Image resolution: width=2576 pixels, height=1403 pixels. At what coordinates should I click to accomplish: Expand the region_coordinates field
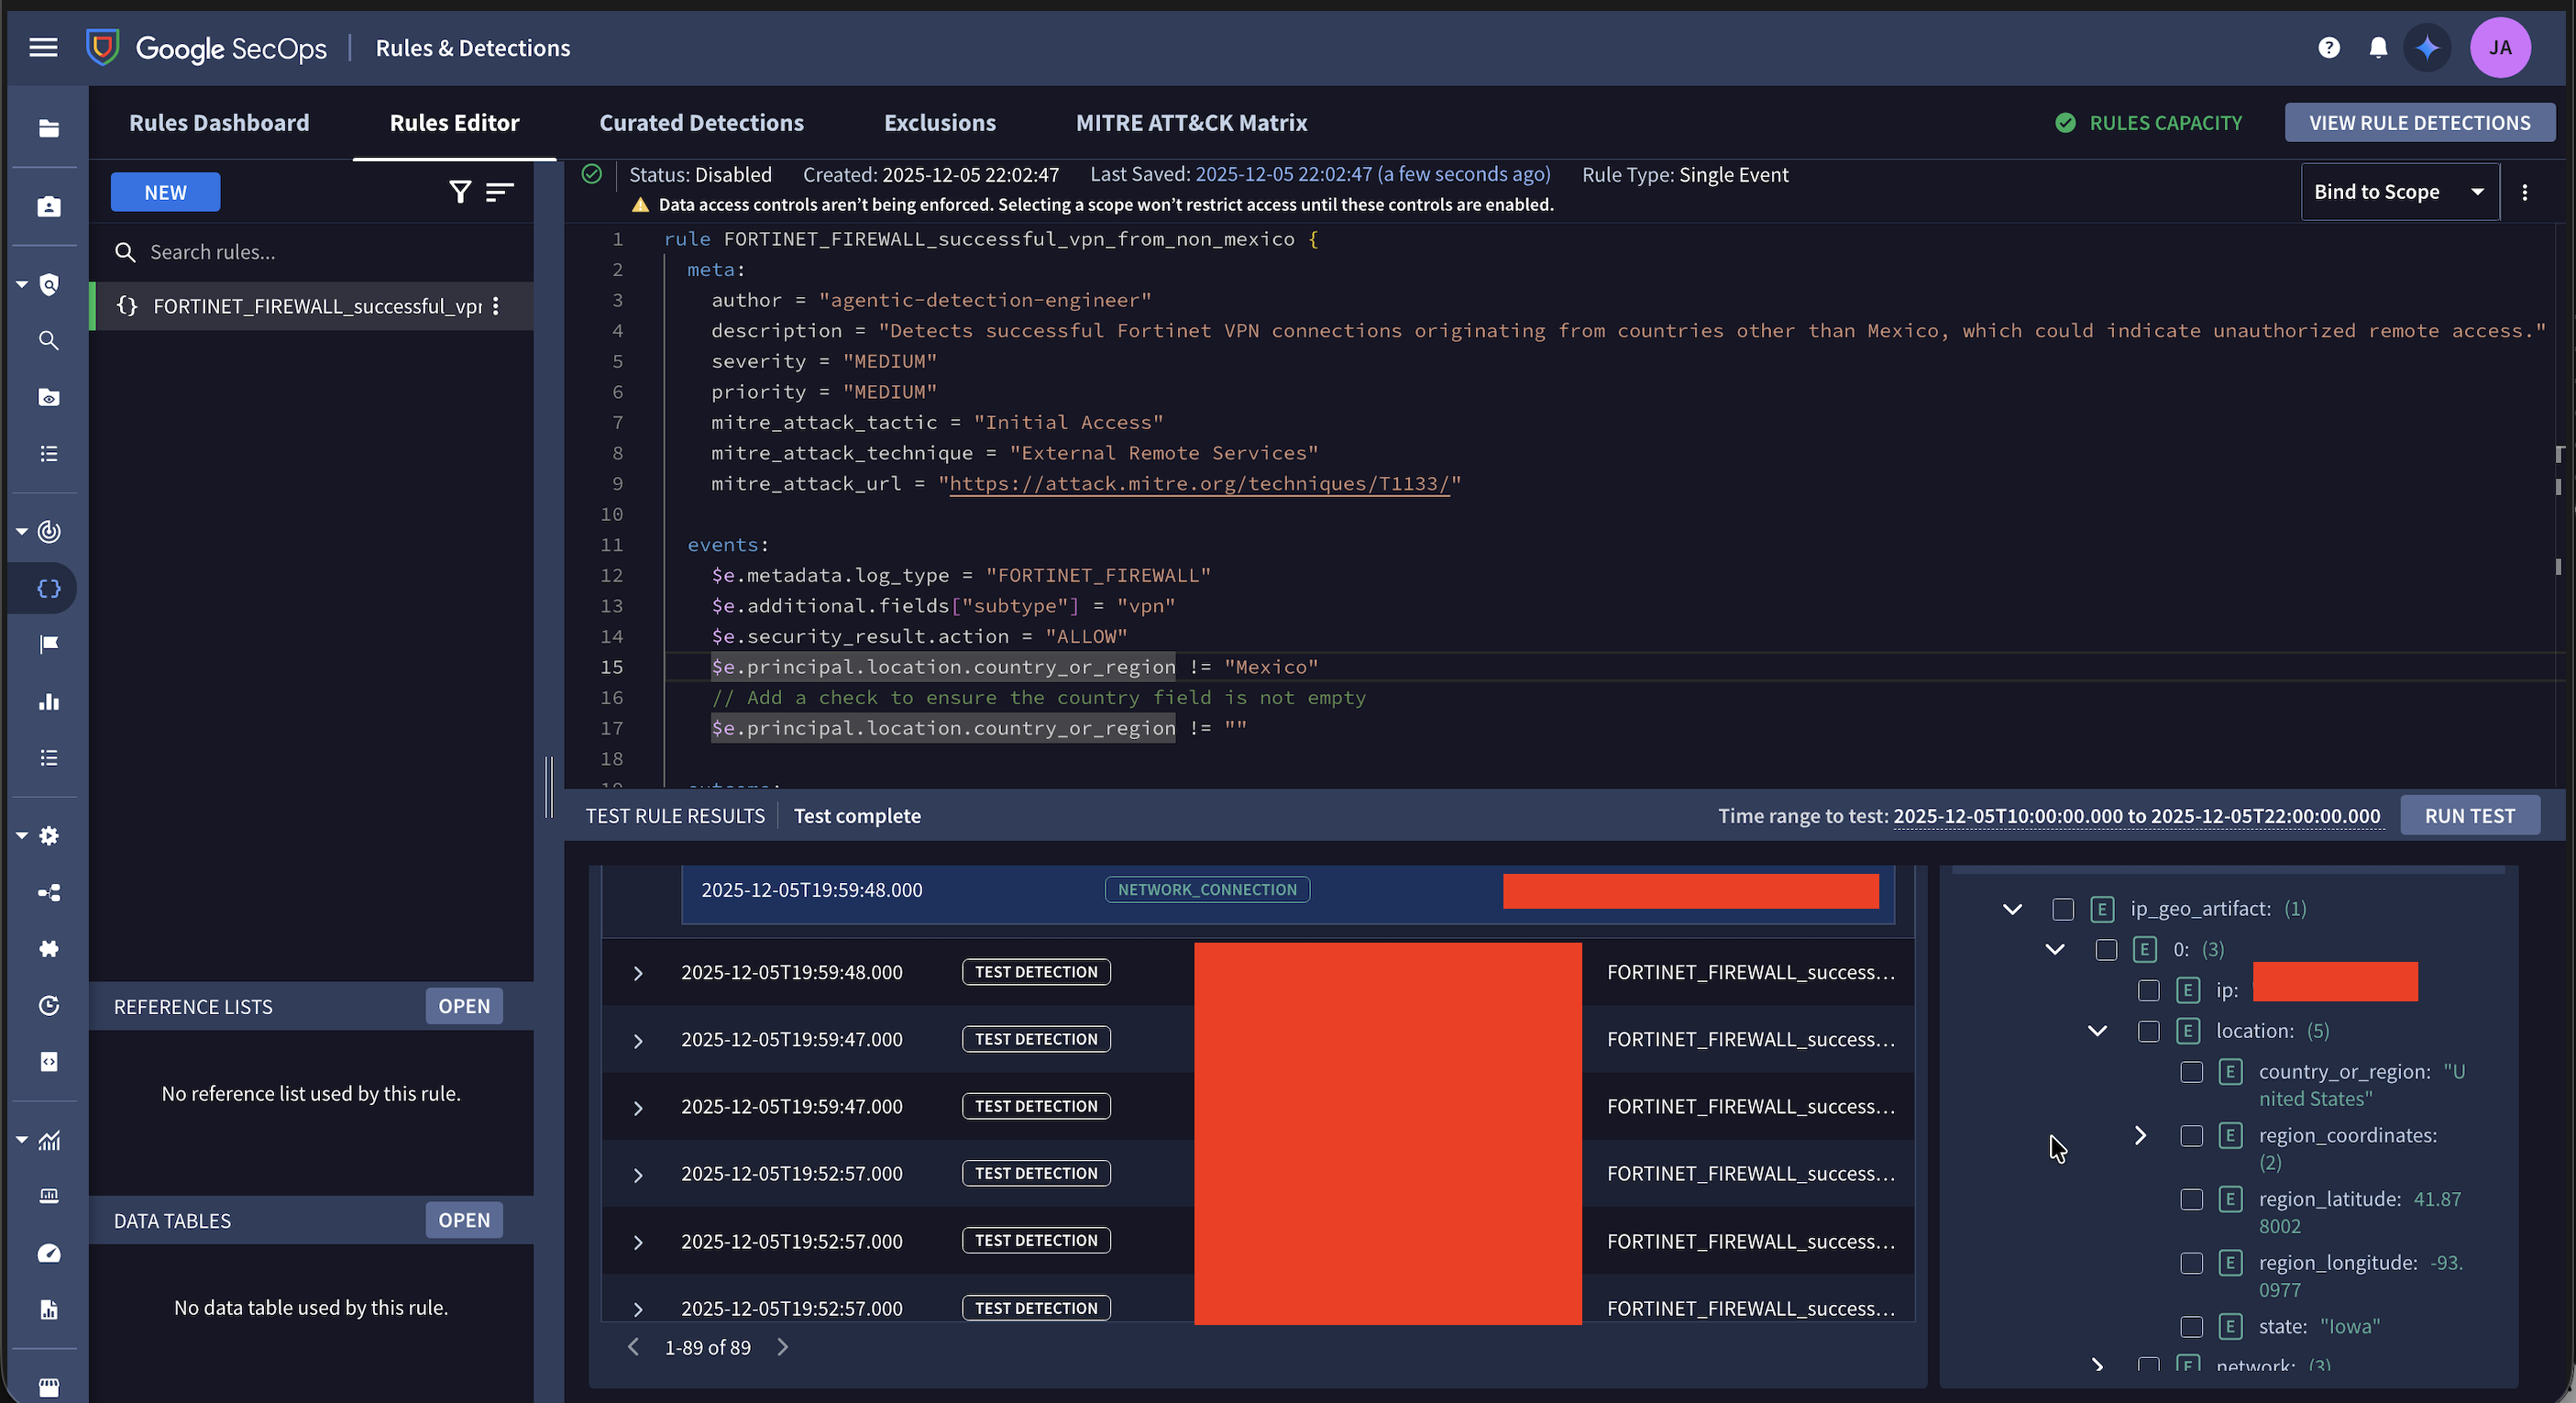(x=2140, y=1135)
